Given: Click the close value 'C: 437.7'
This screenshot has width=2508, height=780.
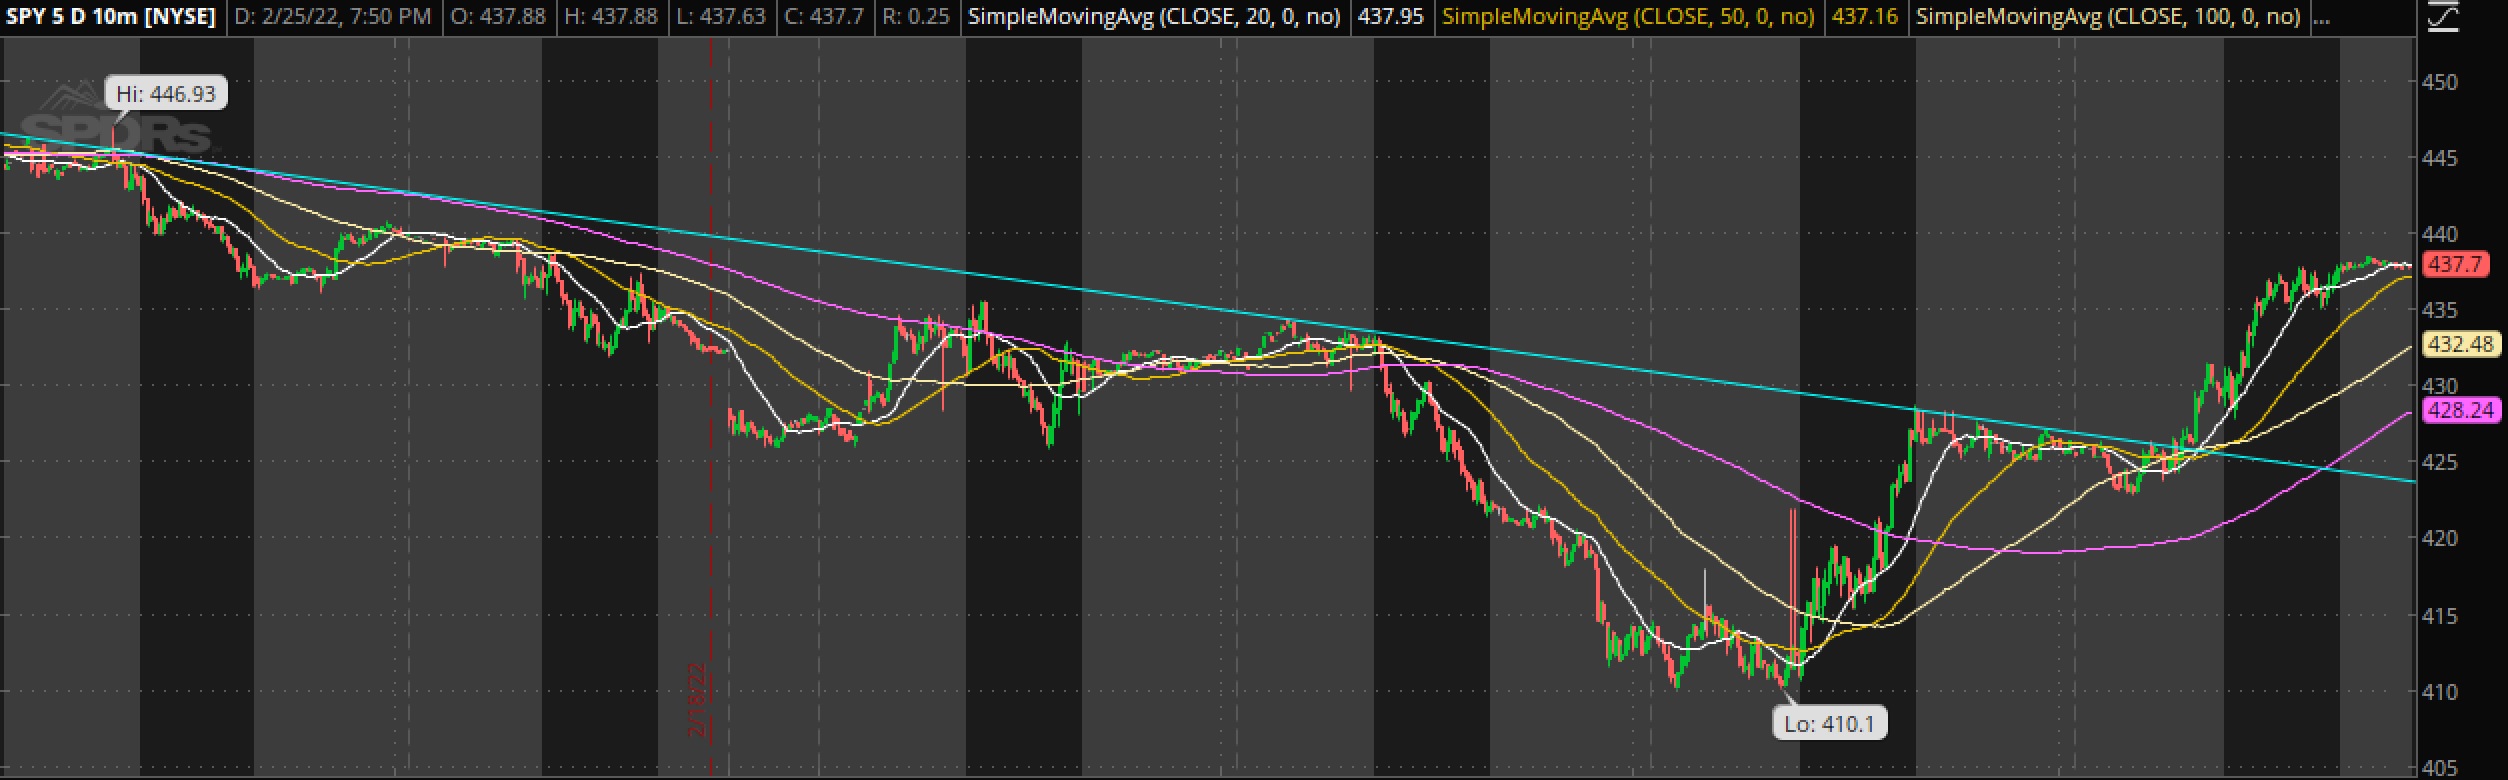Looking at the screenshot, I should click(x=823, y=16).
